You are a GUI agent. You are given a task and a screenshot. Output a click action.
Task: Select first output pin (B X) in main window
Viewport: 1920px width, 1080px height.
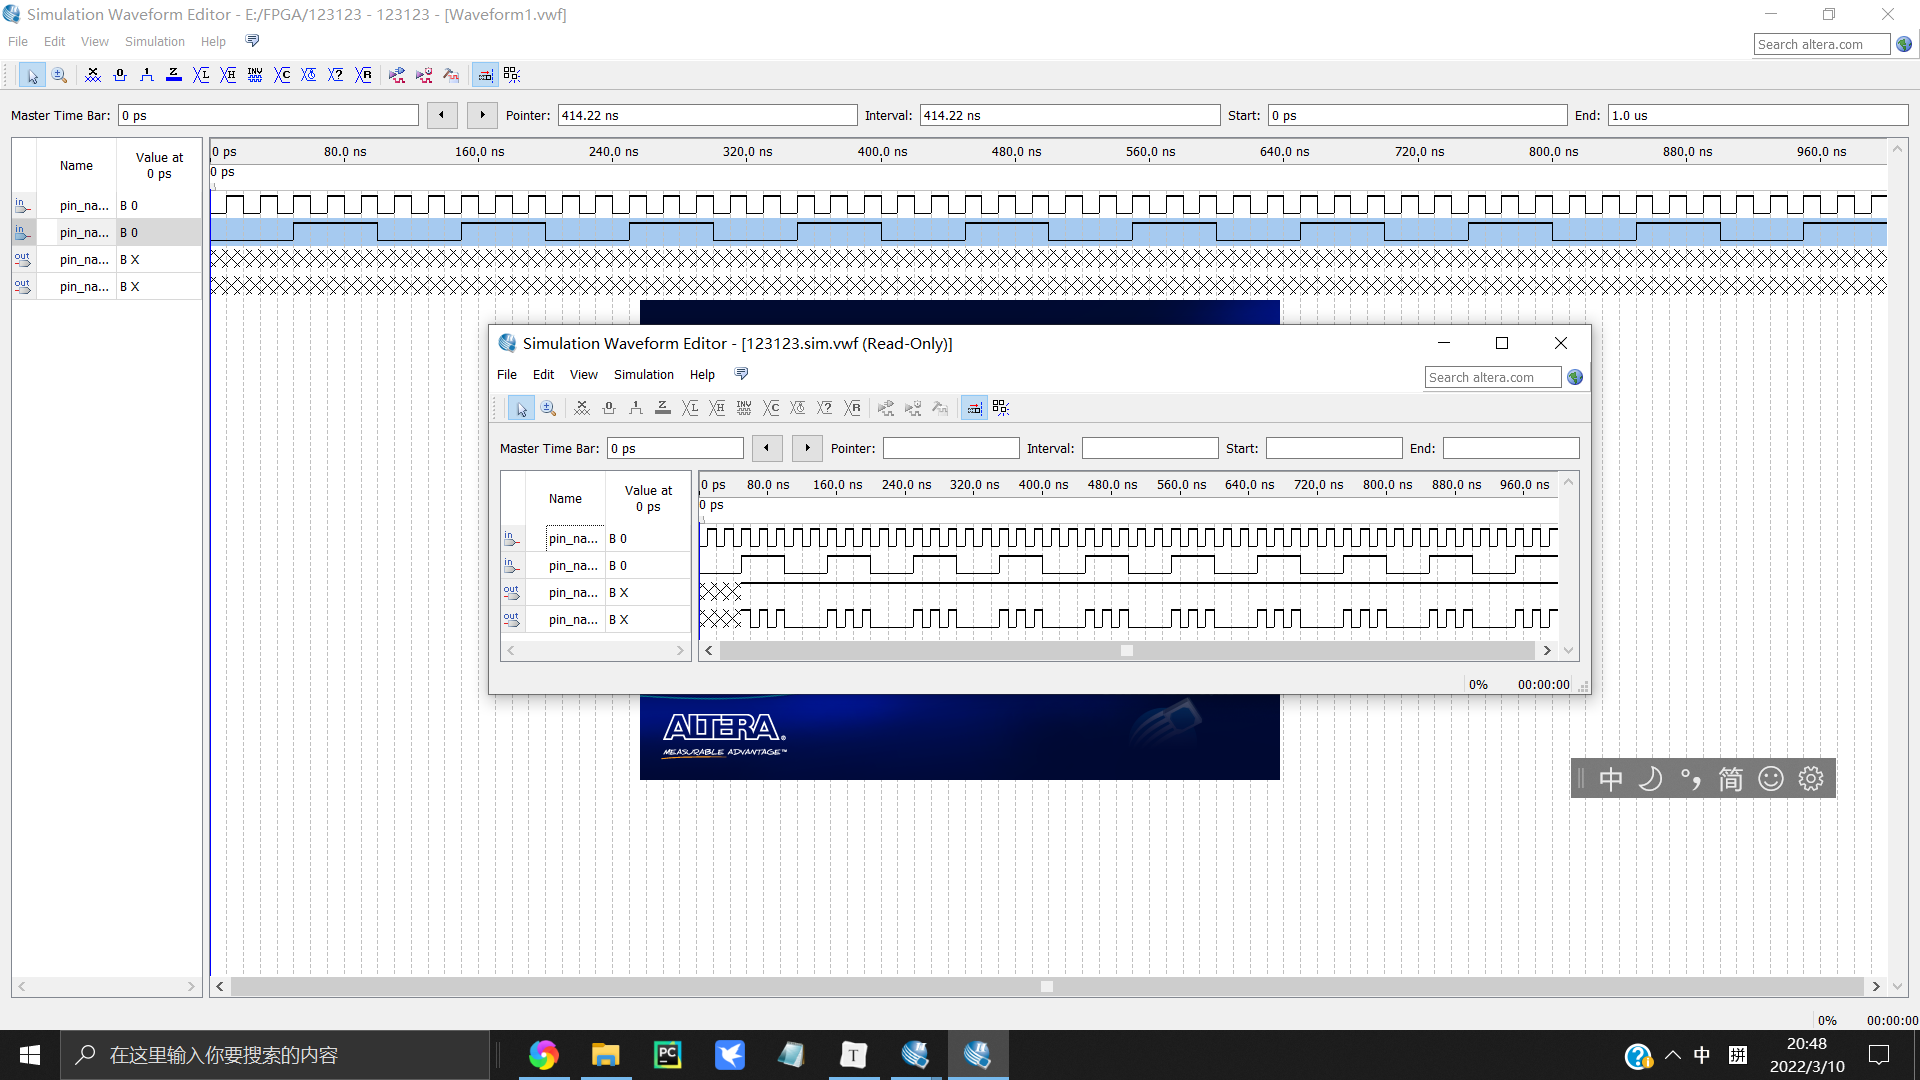(107, 259)
